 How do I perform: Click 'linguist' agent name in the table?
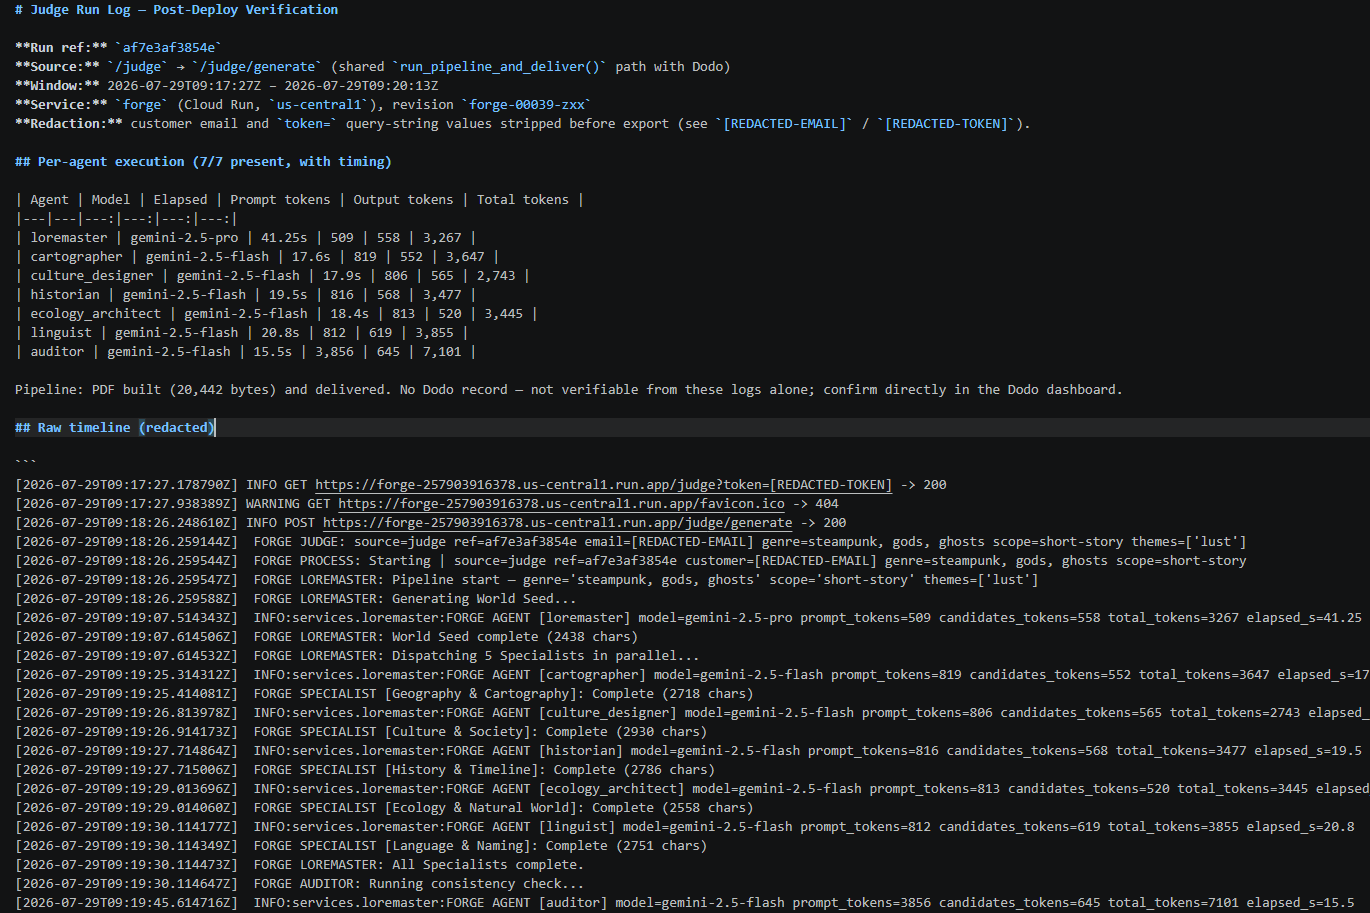pyautogui.click(x=61, y=333)
